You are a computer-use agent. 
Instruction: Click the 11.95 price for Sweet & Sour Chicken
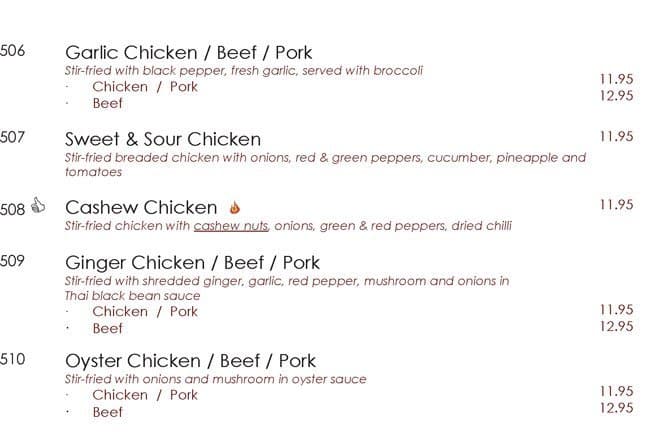point(616,137)
